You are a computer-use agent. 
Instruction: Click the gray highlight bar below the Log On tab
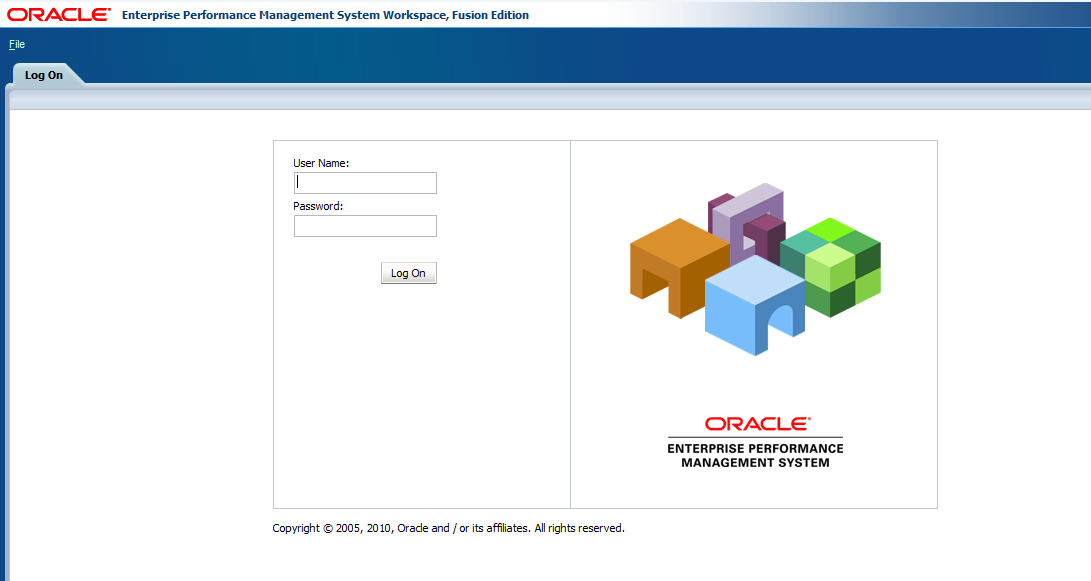point(545,97)
